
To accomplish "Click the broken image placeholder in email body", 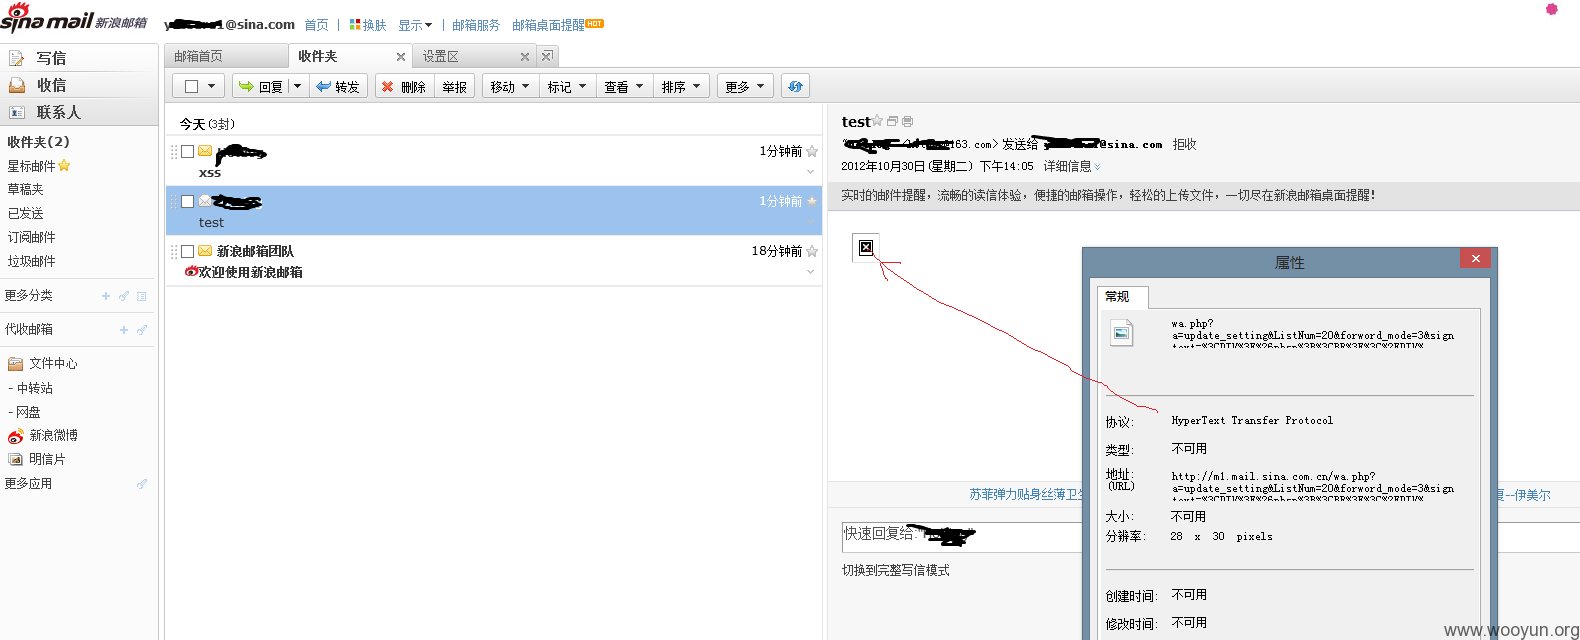I will click(x=866, y=247).
